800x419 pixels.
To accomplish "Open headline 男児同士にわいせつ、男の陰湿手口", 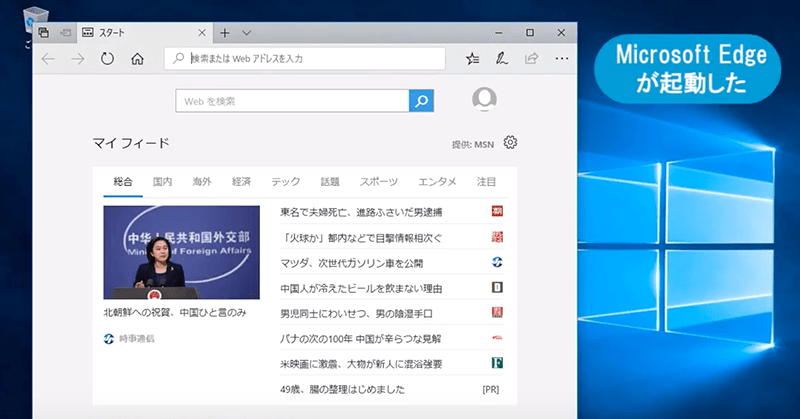I will pos(356,314).
